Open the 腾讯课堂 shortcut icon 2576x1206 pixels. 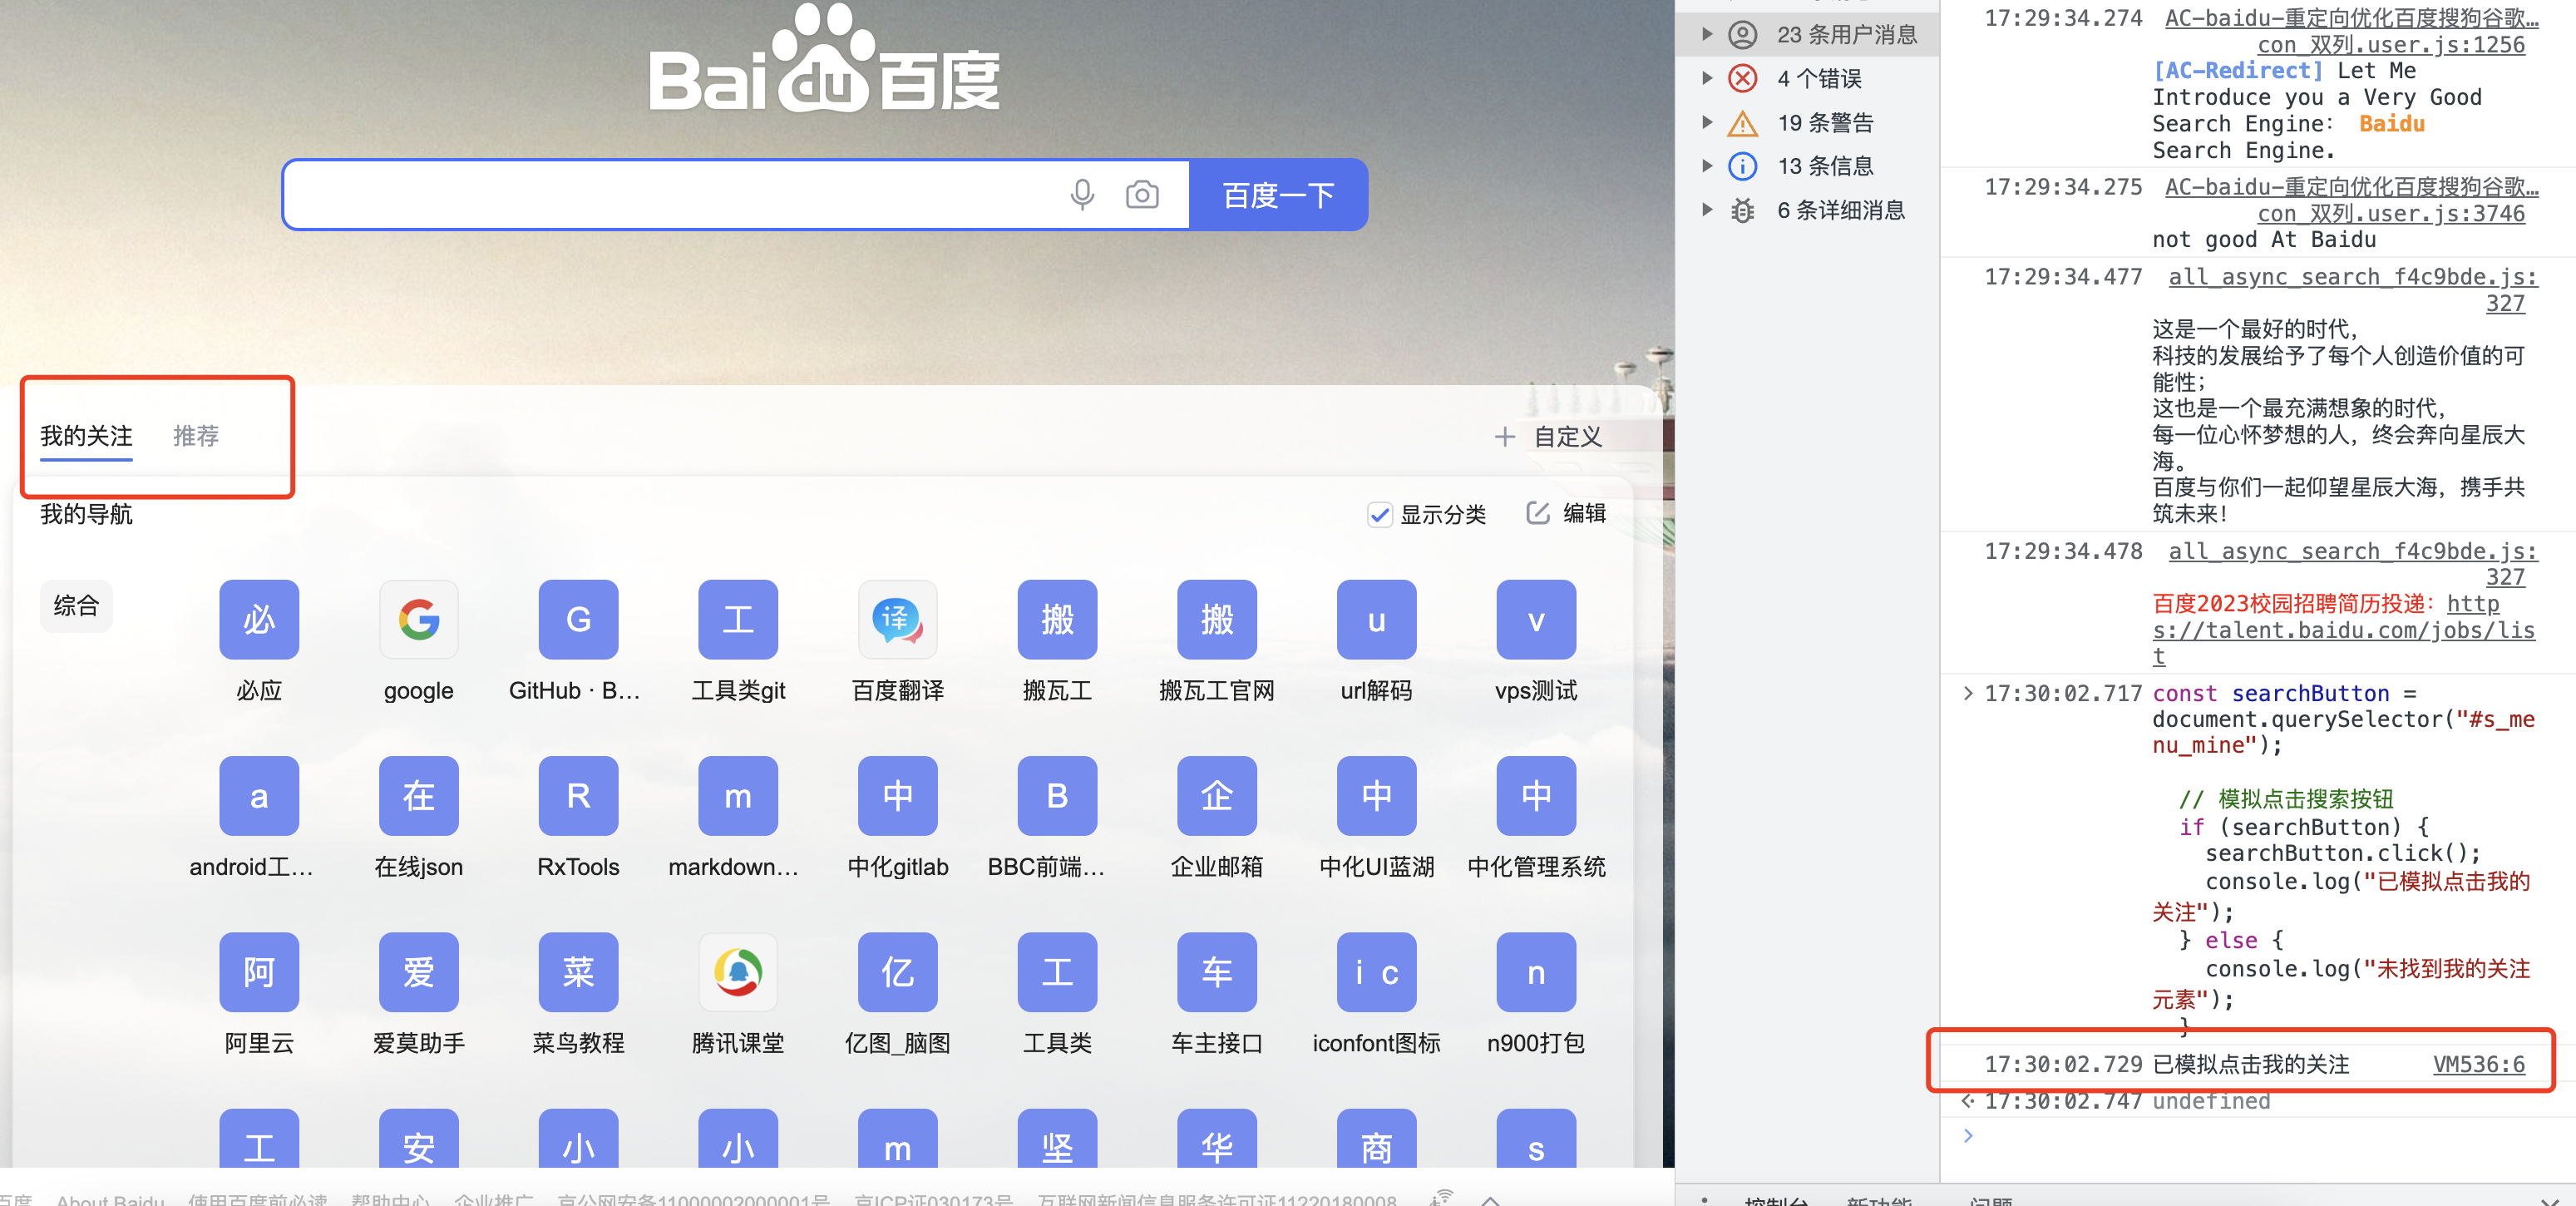pyautogui.click(x=737, y=972)
